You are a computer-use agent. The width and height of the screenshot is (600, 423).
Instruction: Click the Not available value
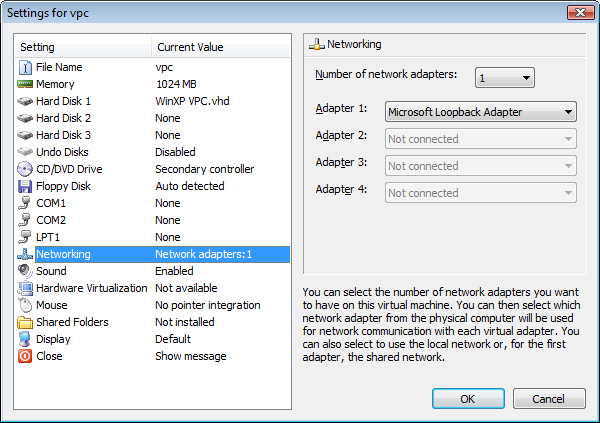(186, 288)
